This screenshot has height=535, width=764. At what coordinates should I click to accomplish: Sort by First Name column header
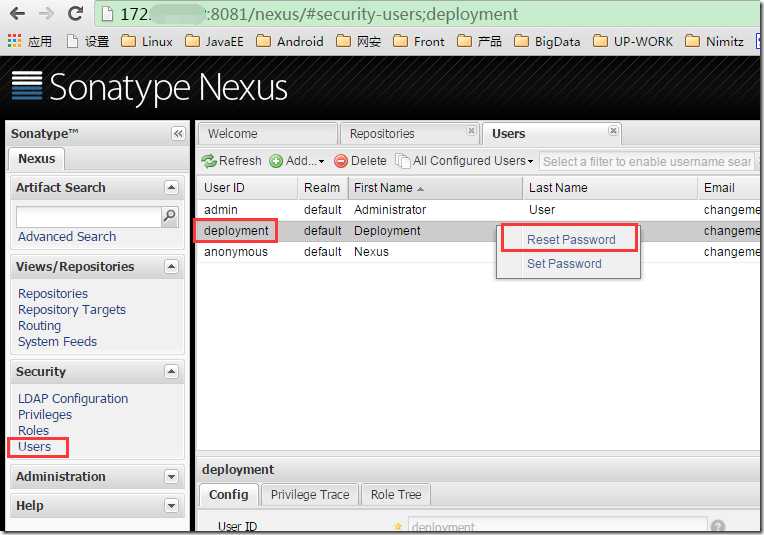[435, 188]
